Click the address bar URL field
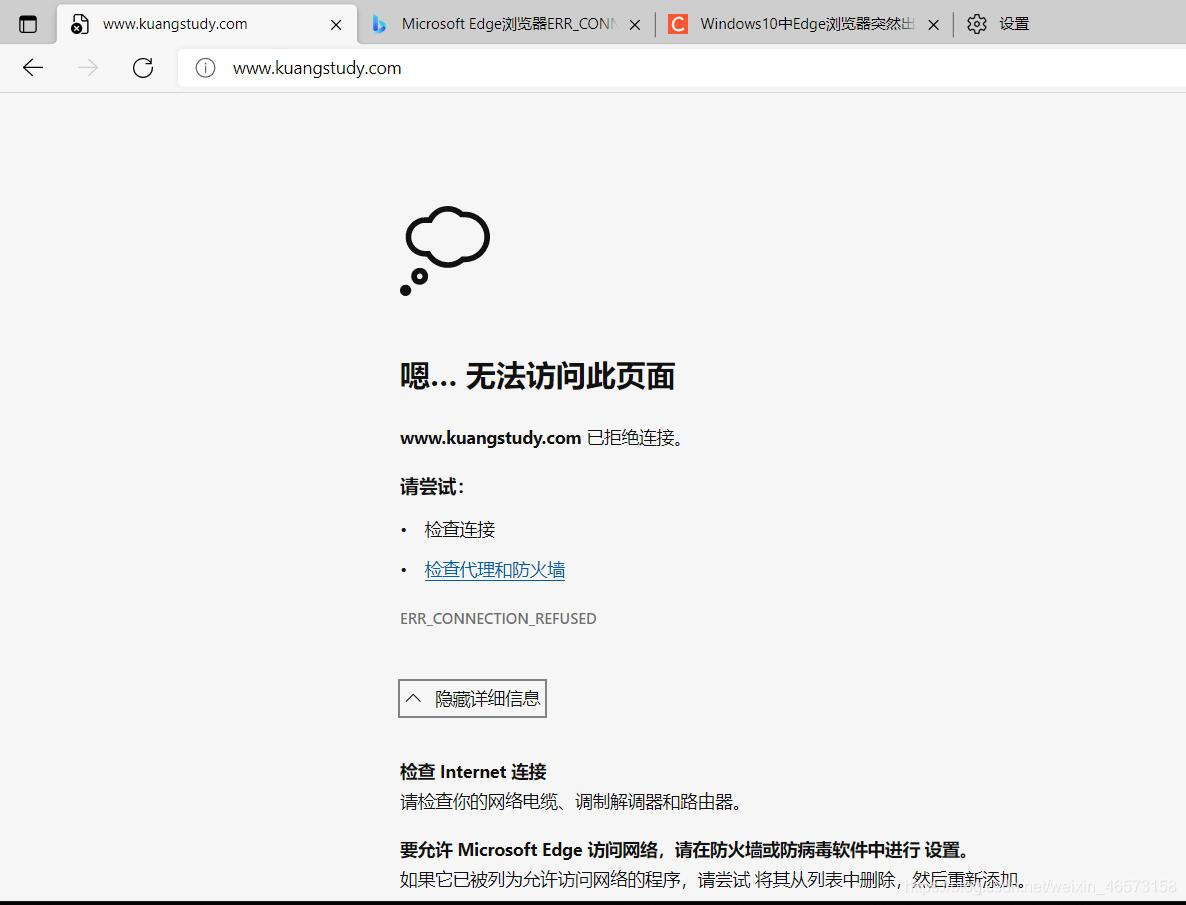Screen dimensions: 1186x905 (681, 68)
